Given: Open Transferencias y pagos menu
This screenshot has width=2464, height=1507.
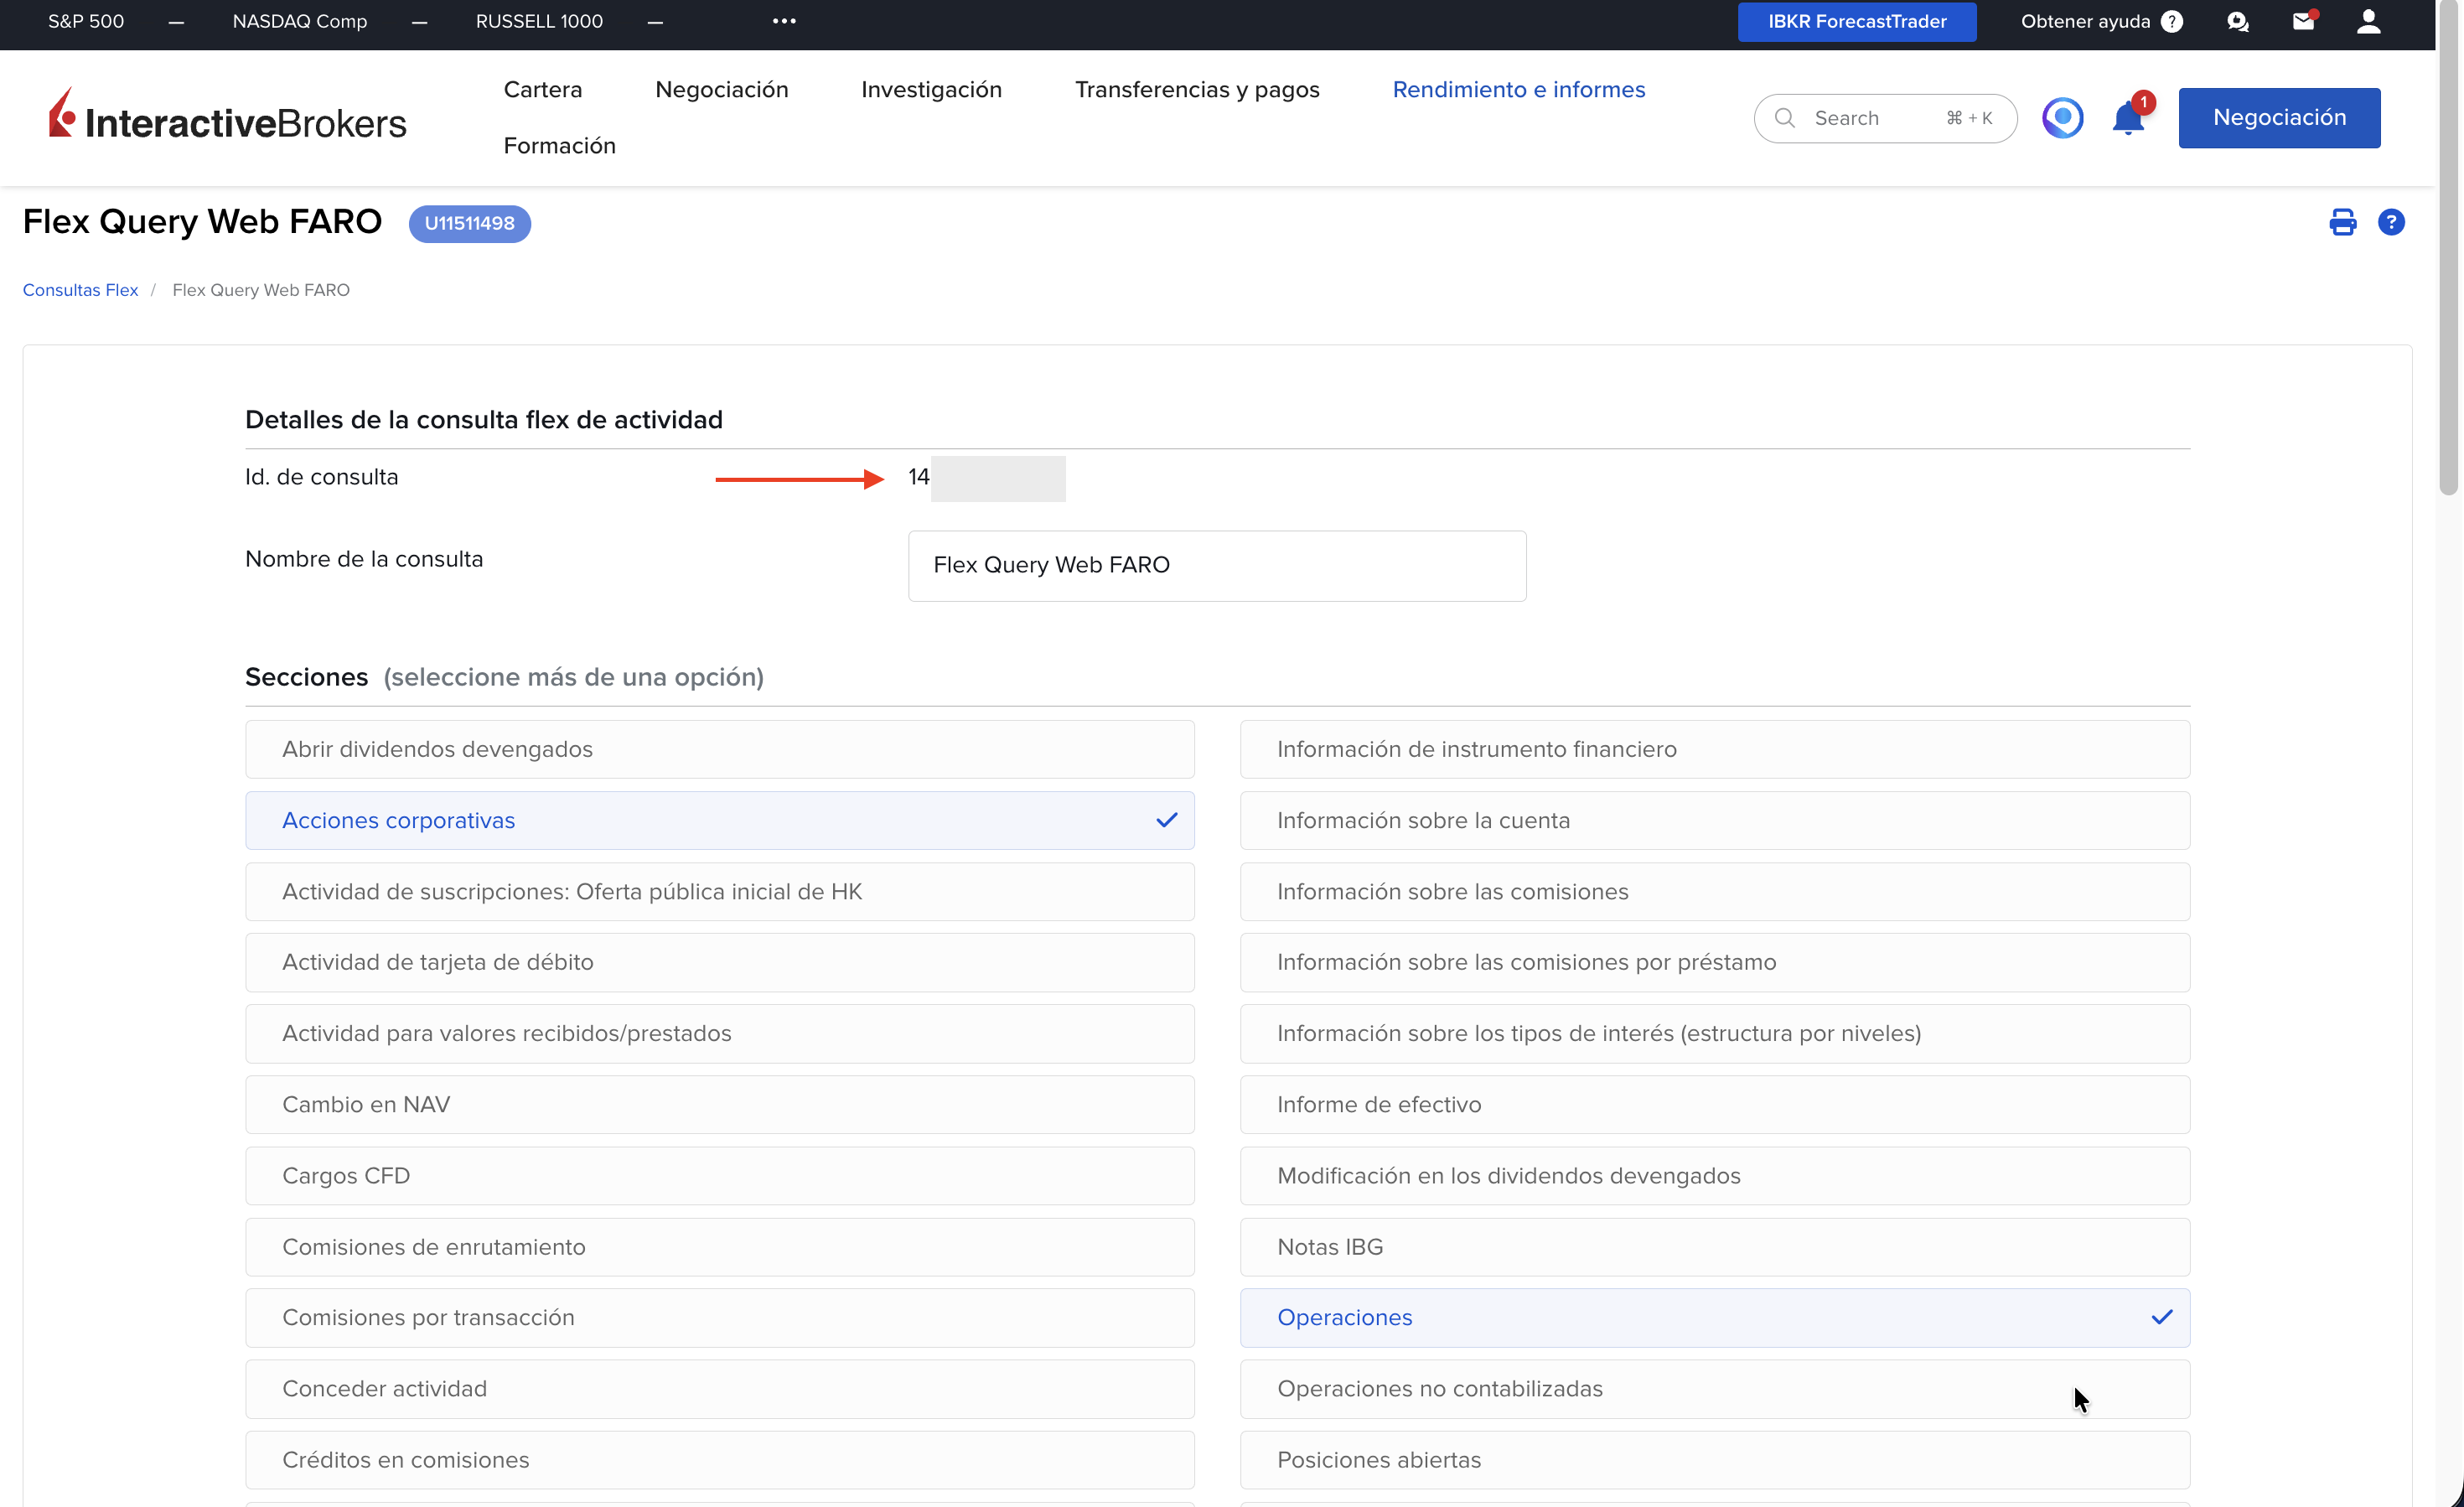Looking at the screenshot, I should 1197,90.
